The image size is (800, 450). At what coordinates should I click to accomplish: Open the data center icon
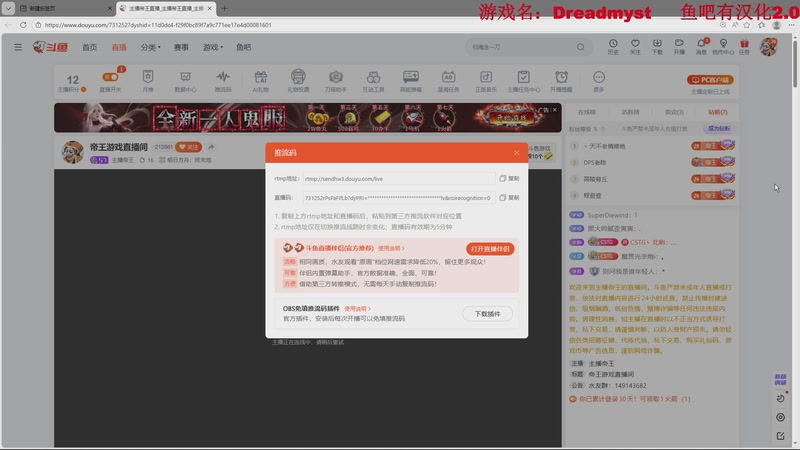(185, 81)
